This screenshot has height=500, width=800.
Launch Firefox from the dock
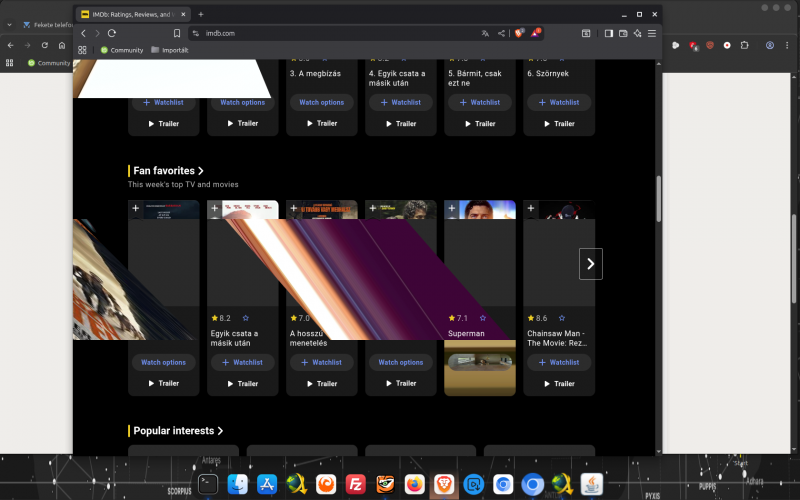(414, 485)
